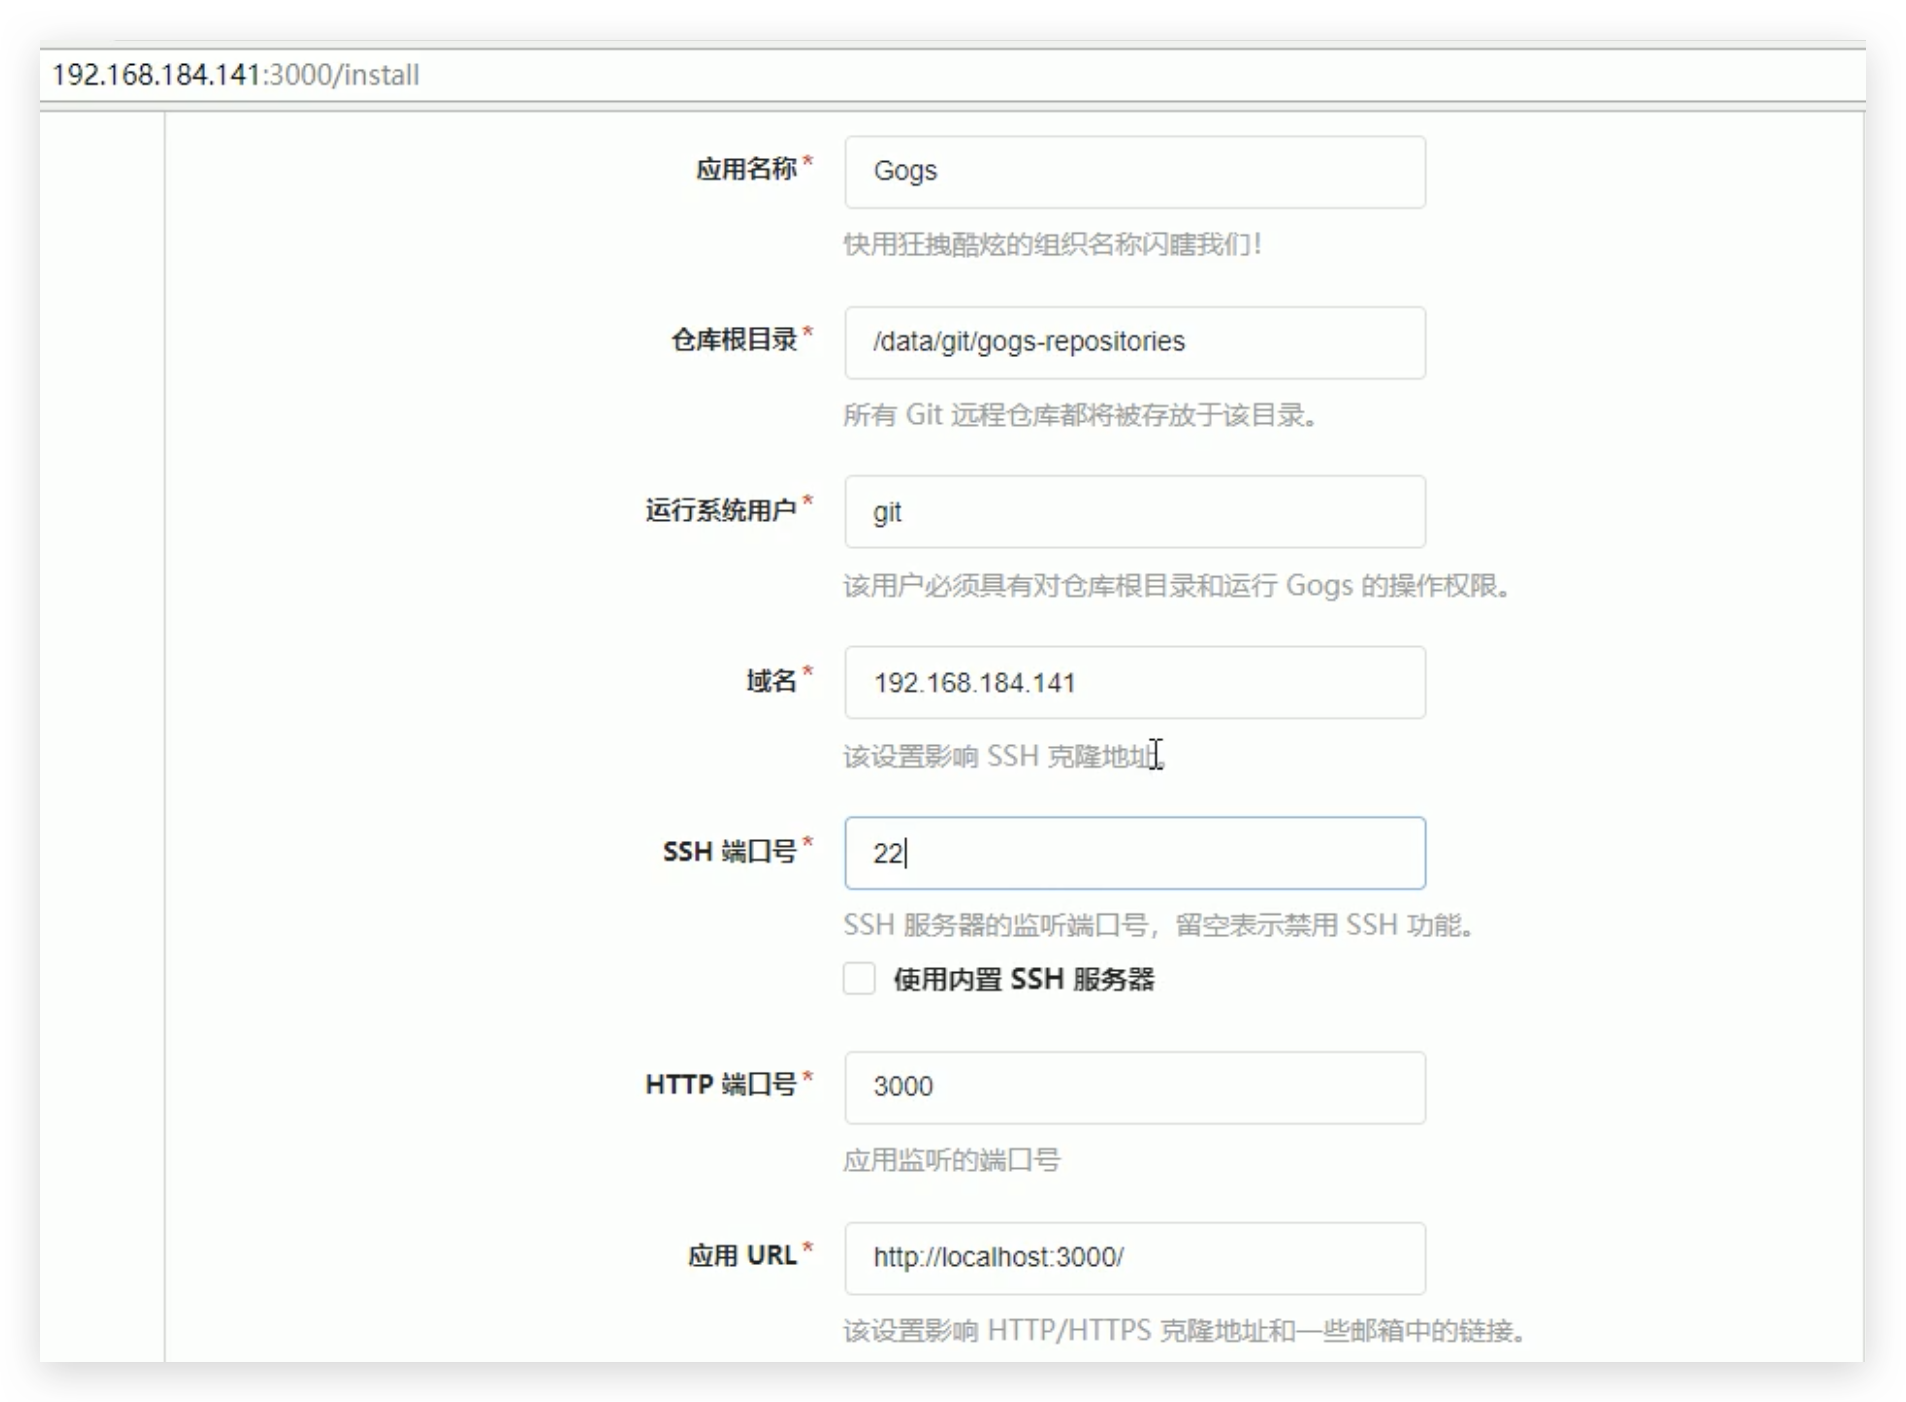
Task: Click the HTTP 端口号 field showing 3000
Action: coord(1135,1087)
